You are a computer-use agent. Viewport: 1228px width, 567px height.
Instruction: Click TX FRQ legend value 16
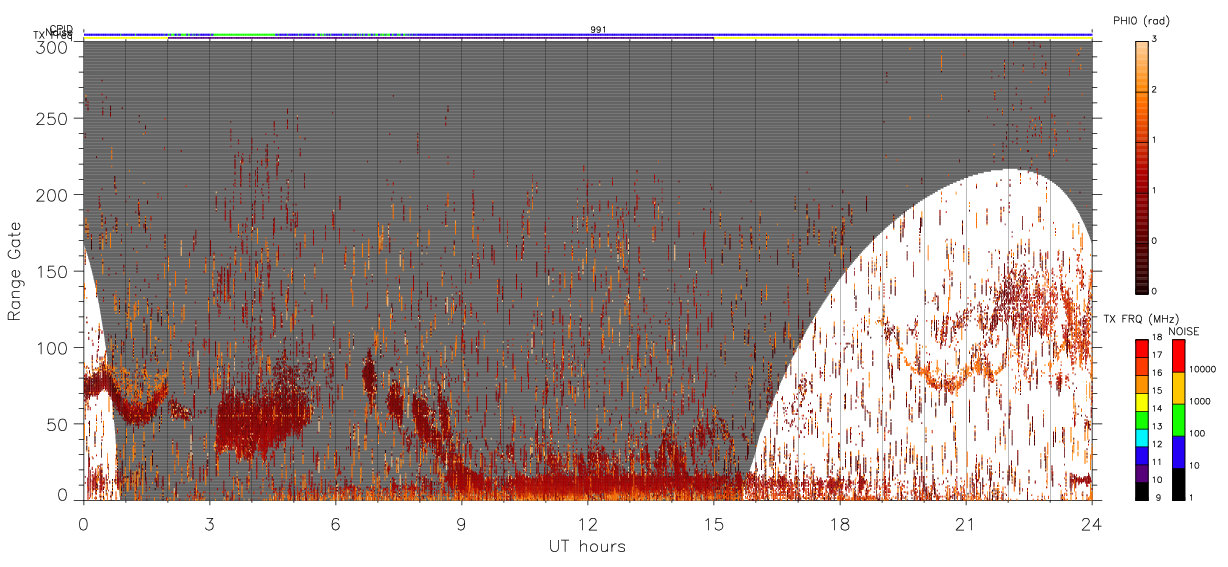[1157, 372]
